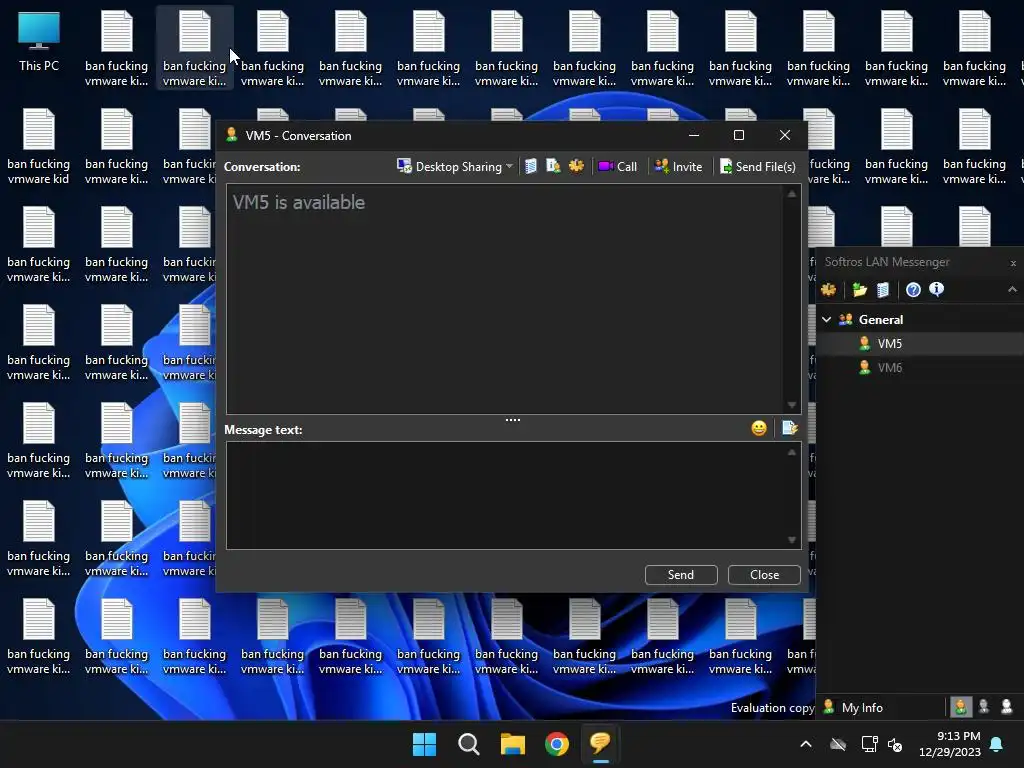
Task: Open message history icon in messenger panel
Action: 883,289
